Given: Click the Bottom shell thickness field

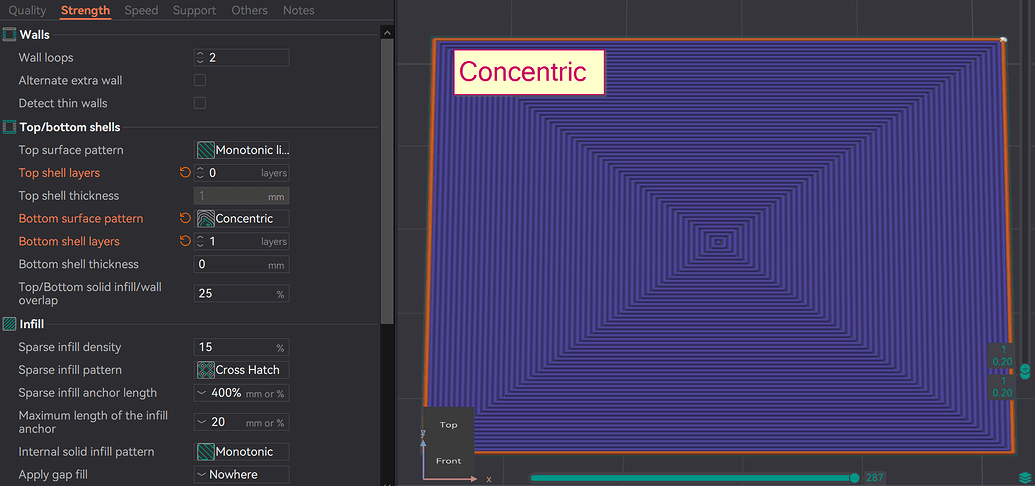Looking at the screenshot, I should pyautogui.click(x=242, y=264).
